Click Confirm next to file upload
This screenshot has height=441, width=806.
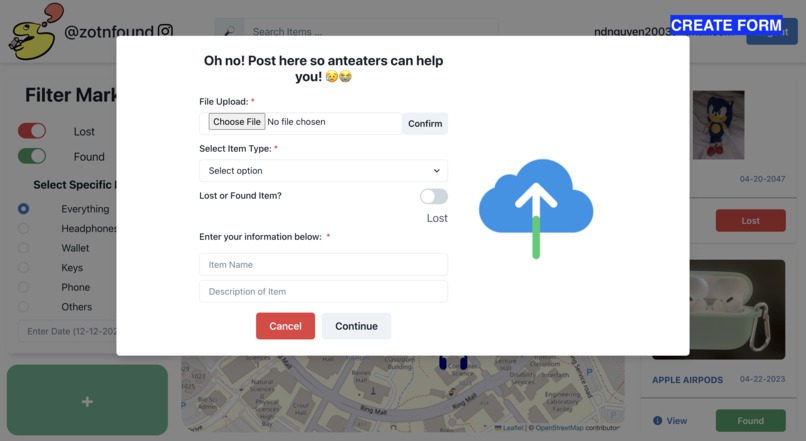click(x=425, y=123)
